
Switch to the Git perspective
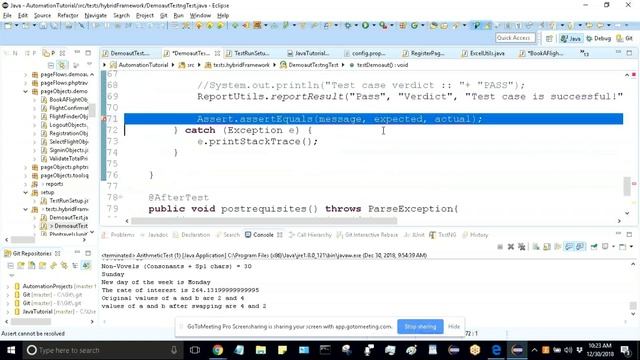pyautogui.click(x=625, y=38)
